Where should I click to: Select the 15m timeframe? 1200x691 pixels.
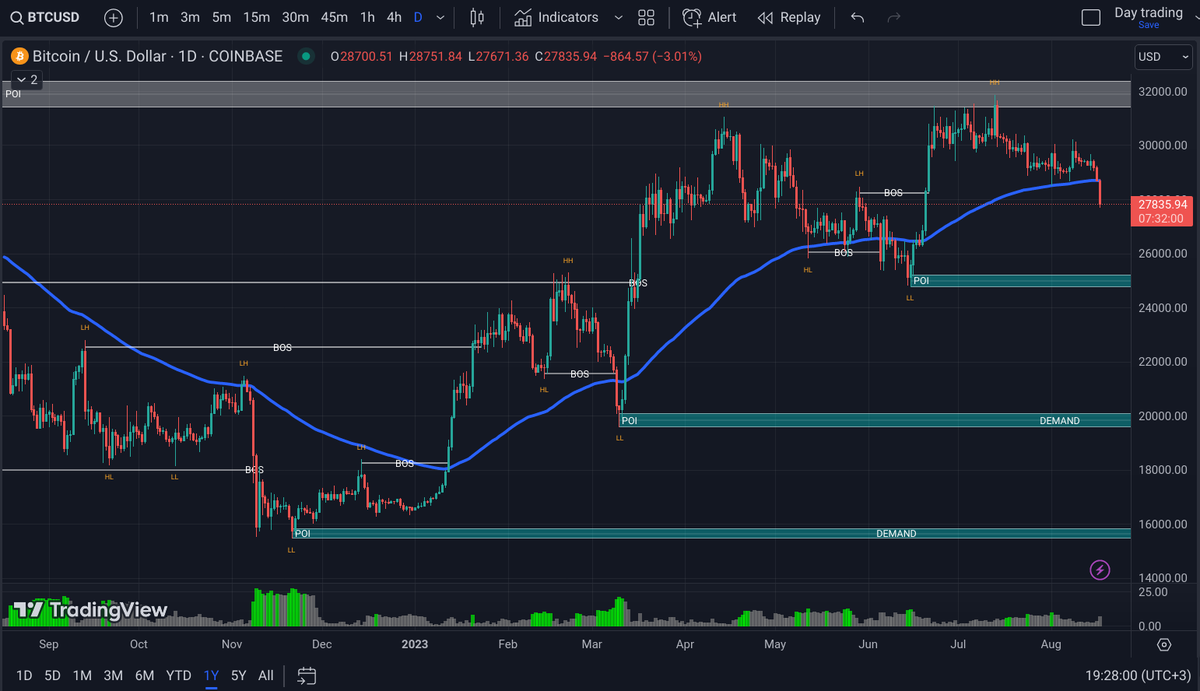pos(257,17)
